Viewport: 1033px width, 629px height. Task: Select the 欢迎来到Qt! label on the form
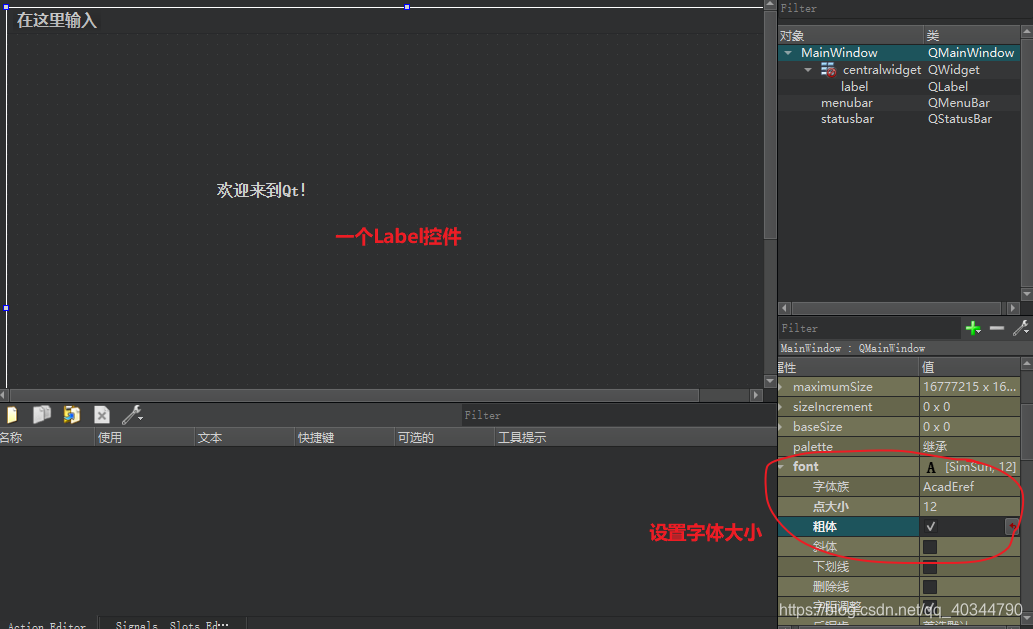[x=262, y=190]
